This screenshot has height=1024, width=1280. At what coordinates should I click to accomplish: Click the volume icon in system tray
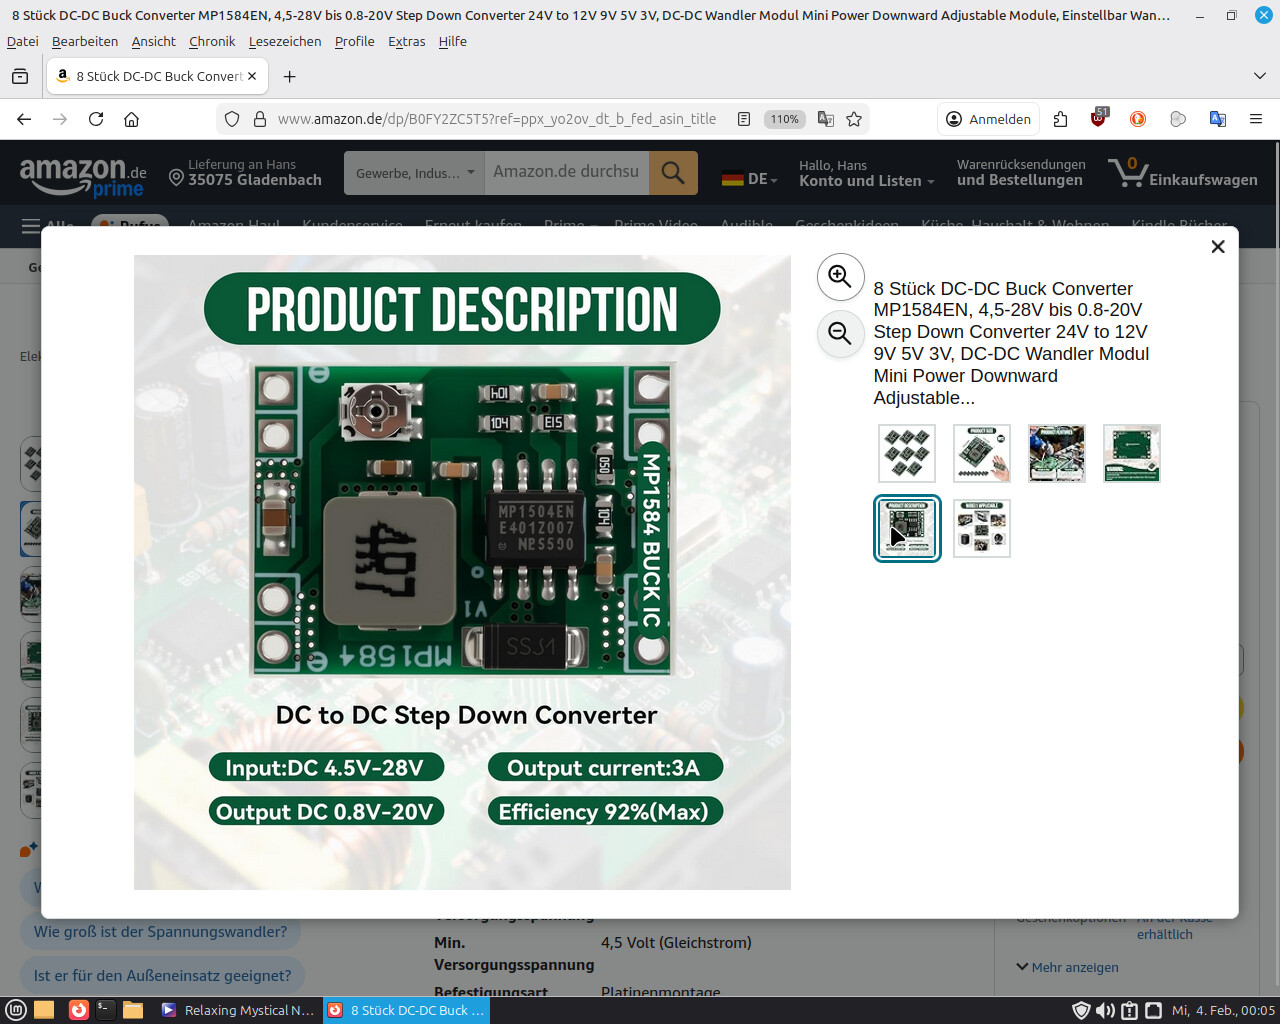[x=1105, y=1010]
